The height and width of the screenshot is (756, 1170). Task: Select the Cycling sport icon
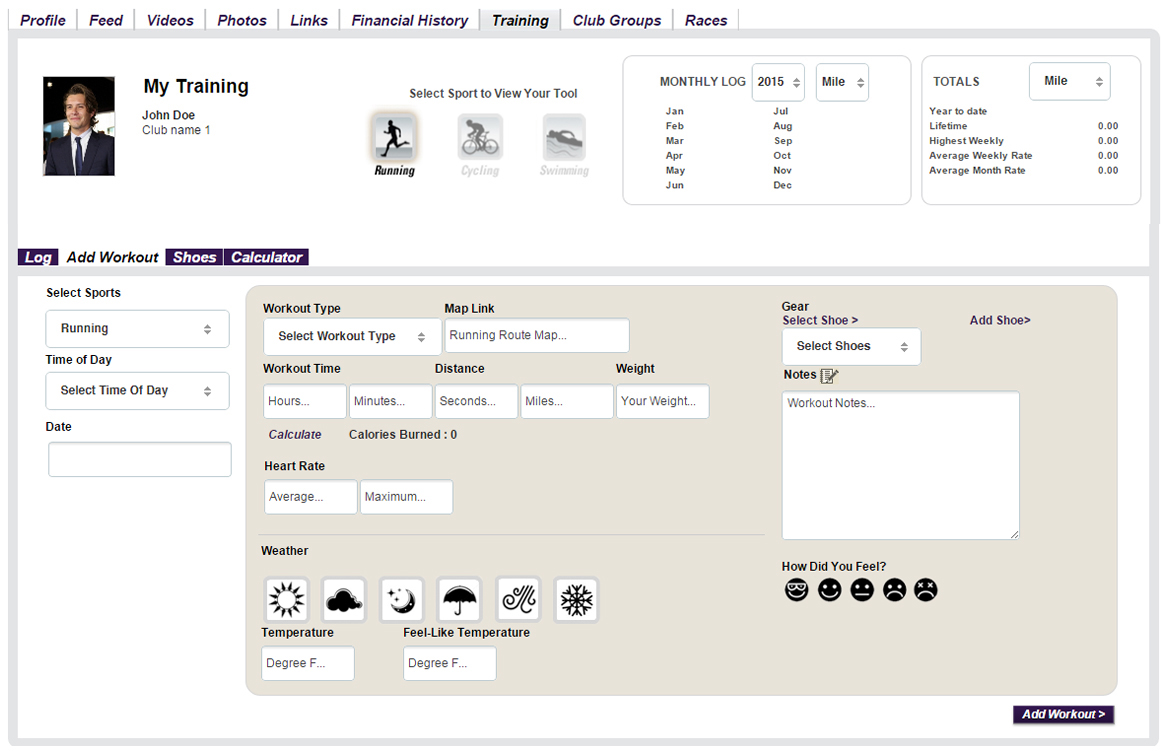pyautogui.click(x=480, y=137)
